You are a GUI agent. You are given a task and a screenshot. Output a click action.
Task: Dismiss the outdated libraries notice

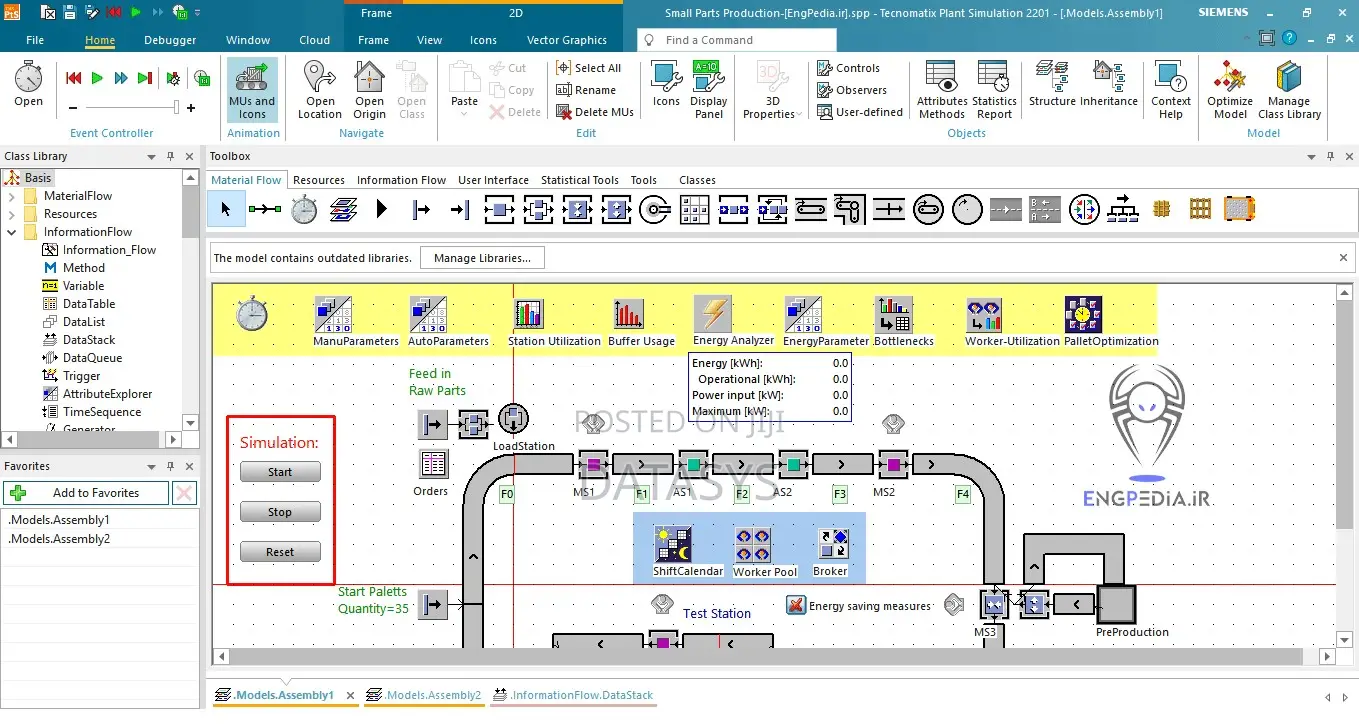tap(1343, 258)
